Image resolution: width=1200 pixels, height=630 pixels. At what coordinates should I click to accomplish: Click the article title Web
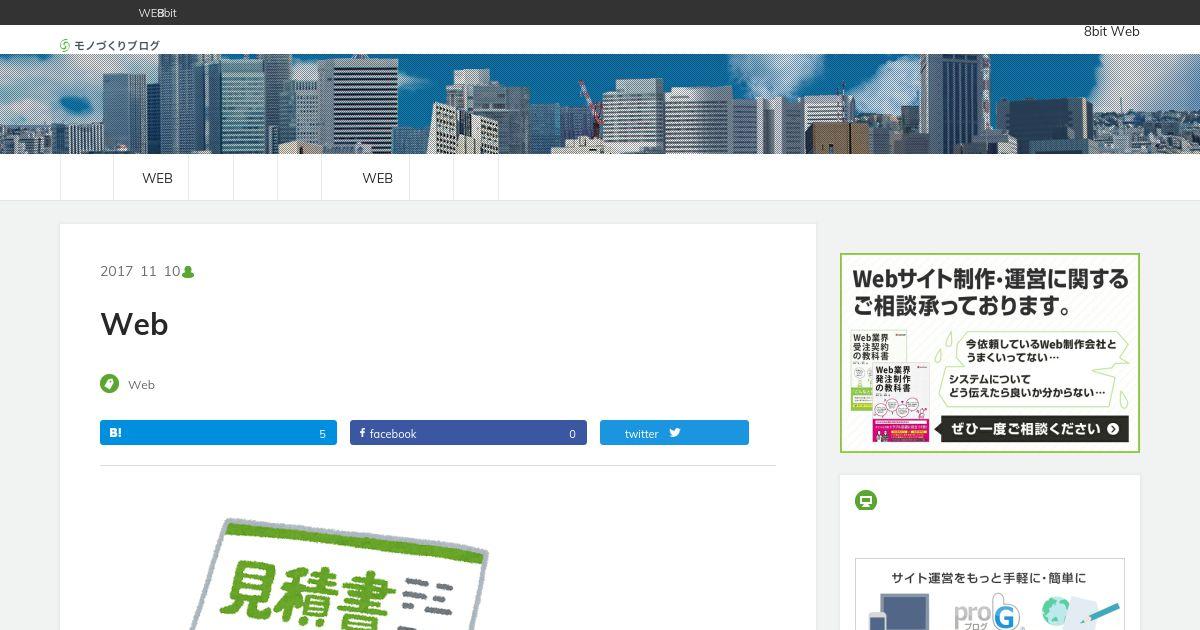[x=134, y=324]
